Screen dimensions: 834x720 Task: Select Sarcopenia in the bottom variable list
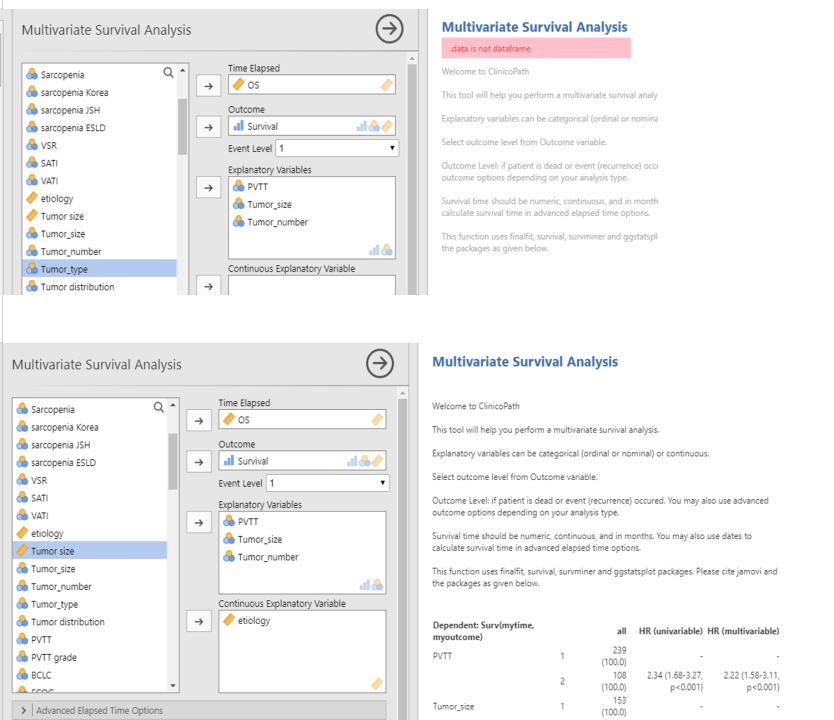point(90,409)
